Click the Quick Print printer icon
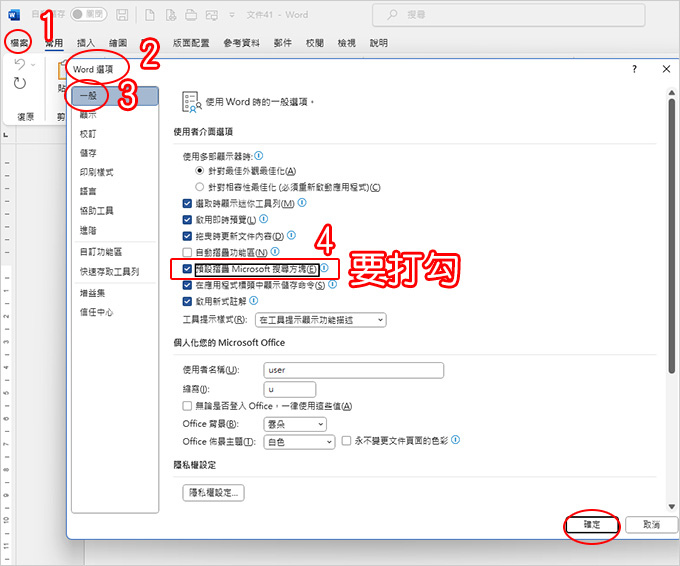The image size is (680, 566). 191,15
